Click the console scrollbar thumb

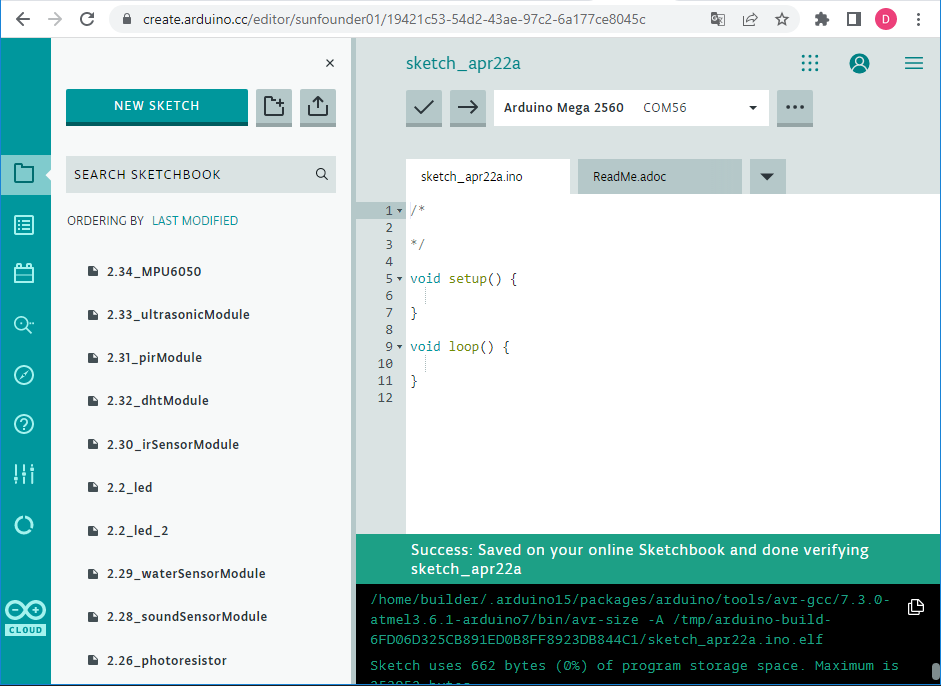[935, 673]
